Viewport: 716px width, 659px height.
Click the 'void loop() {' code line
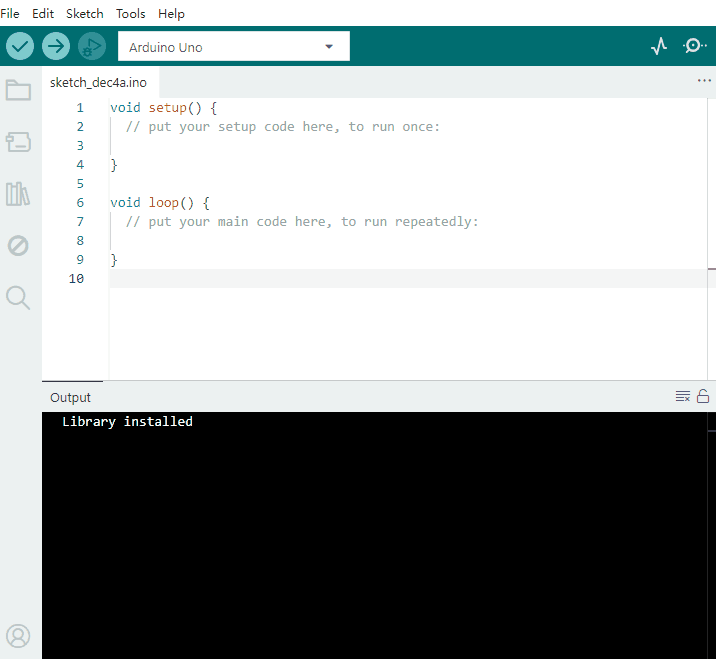(160, 203)
